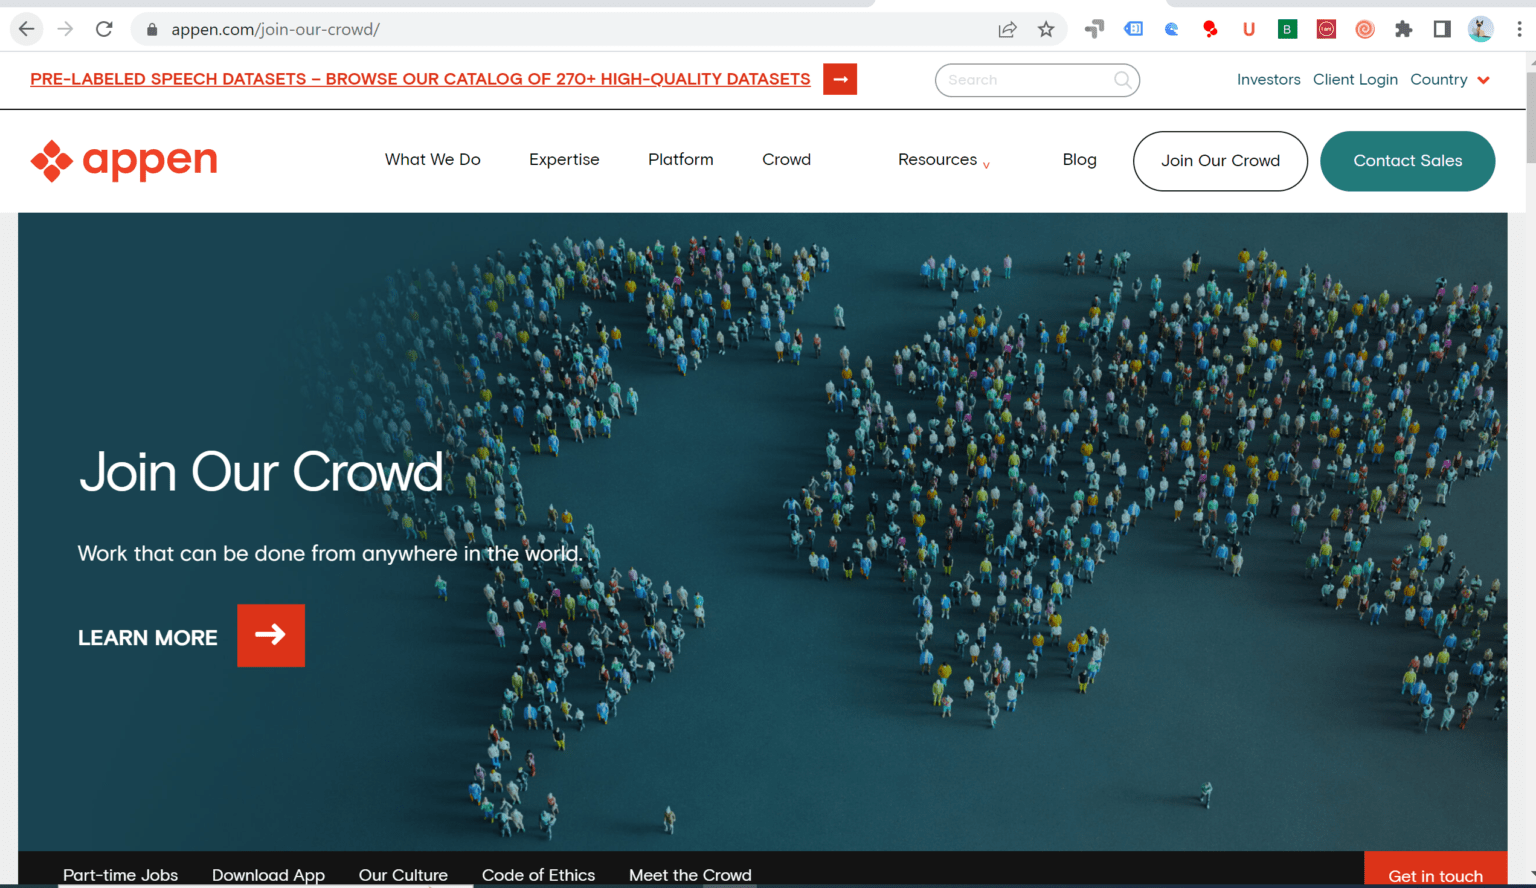
Task: Select the Download App tab
Action: coord(268,875)
